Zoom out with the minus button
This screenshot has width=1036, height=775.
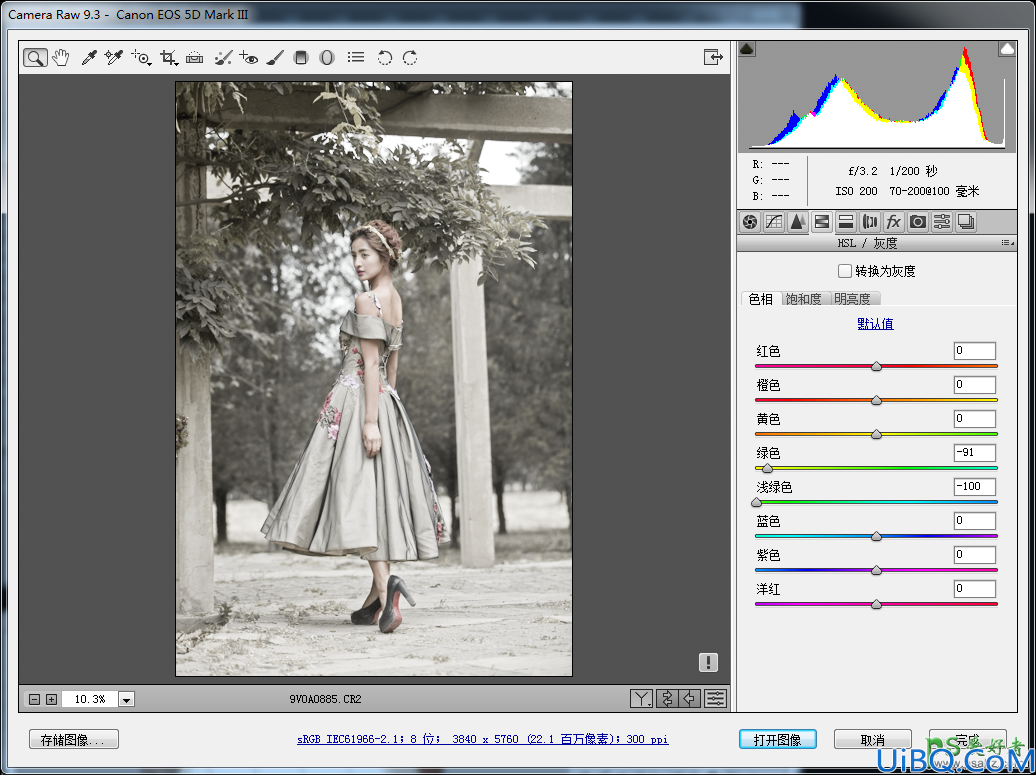point(35,699)
